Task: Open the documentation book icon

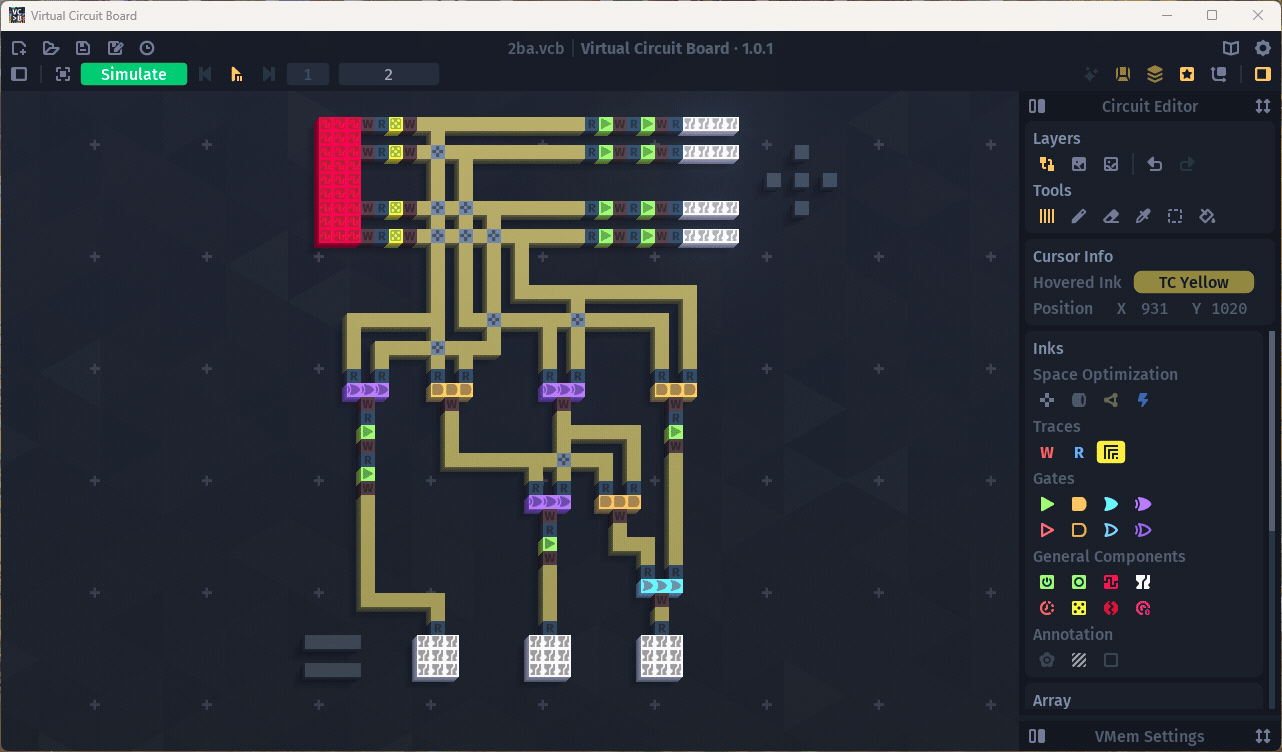Action: point(1231,48)
